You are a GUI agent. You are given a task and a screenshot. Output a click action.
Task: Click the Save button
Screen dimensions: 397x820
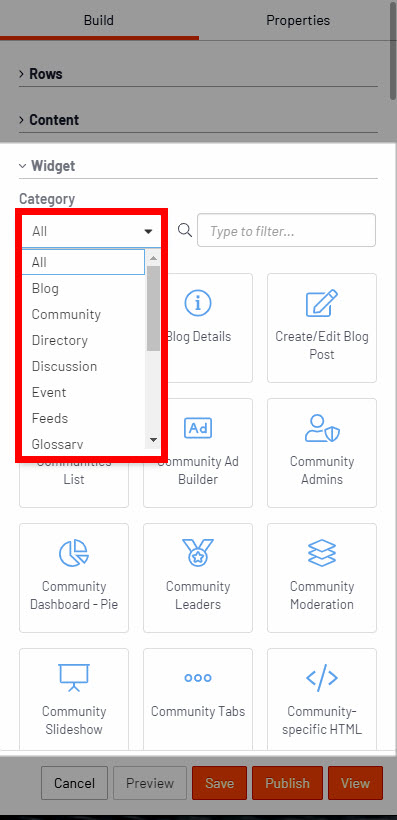coord(219,783)
